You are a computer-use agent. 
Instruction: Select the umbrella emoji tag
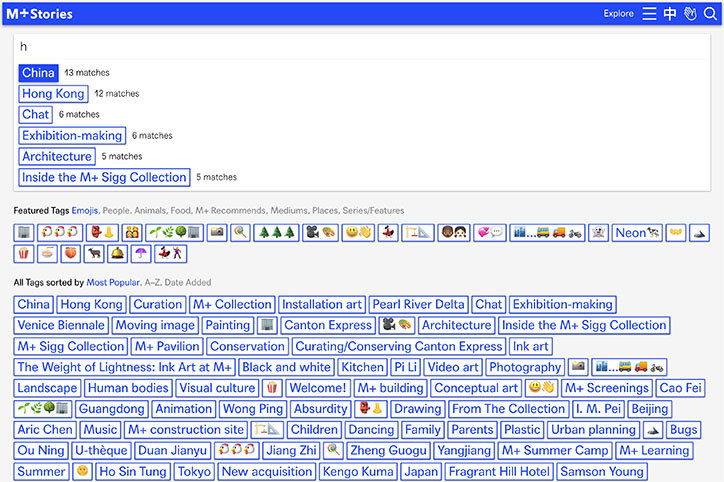141,253
